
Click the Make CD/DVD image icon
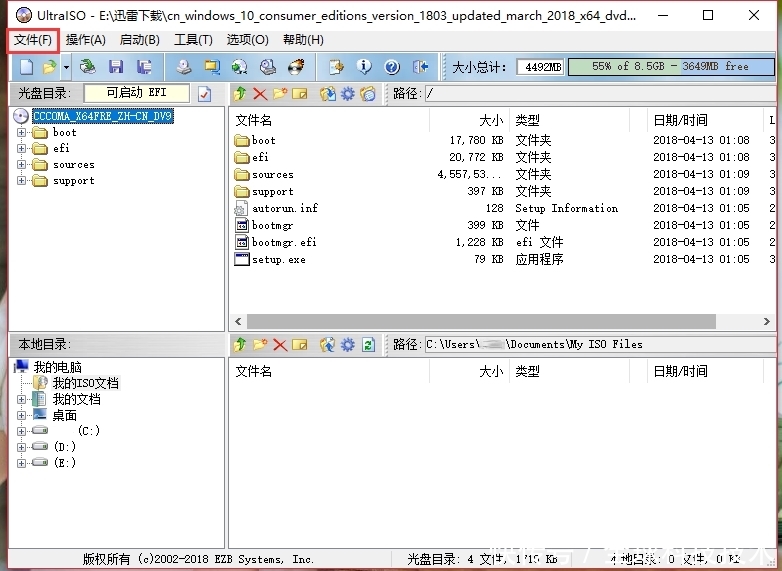click(x=184, y=66)
